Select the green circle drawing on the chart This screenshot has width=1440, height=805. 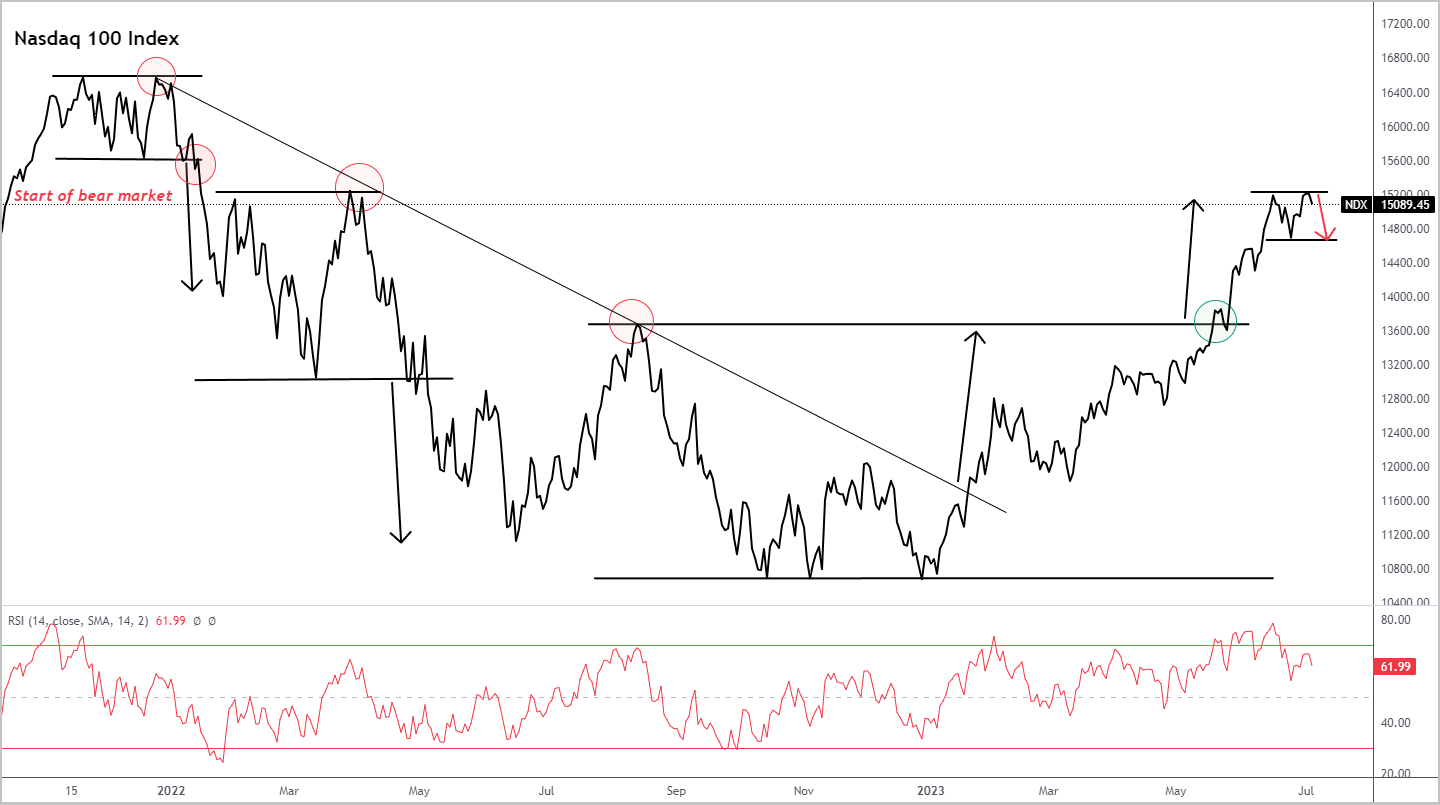[x=1215, y=321]
